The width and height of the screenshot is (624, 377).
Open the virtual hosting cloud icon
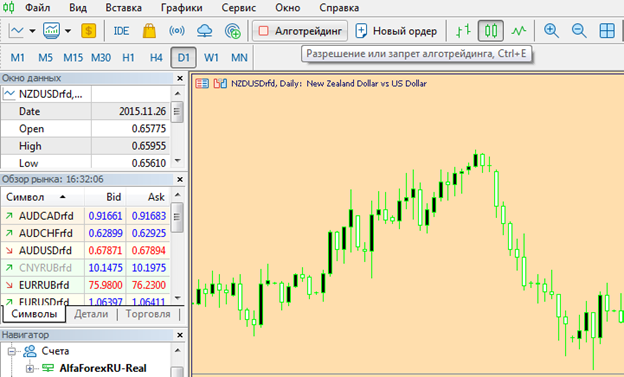(205, 31)
